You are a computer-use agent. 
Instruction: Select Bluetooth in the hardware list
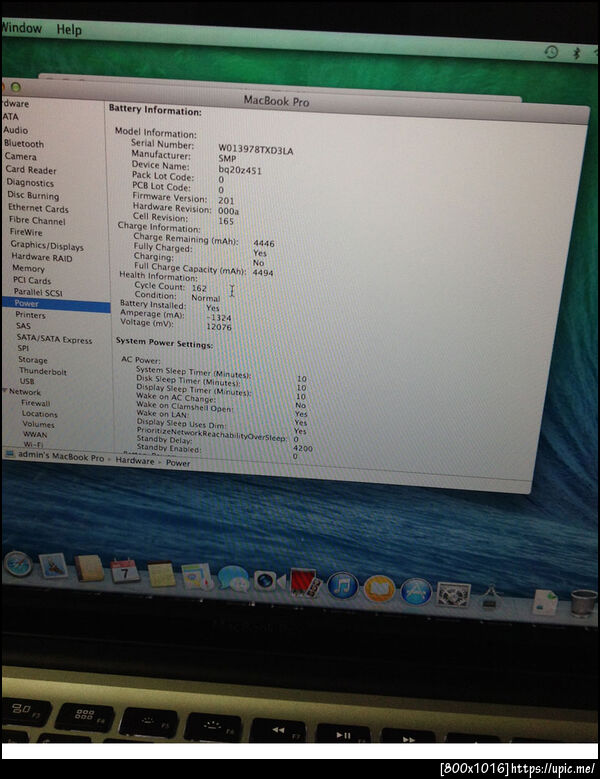pos(24,144)
